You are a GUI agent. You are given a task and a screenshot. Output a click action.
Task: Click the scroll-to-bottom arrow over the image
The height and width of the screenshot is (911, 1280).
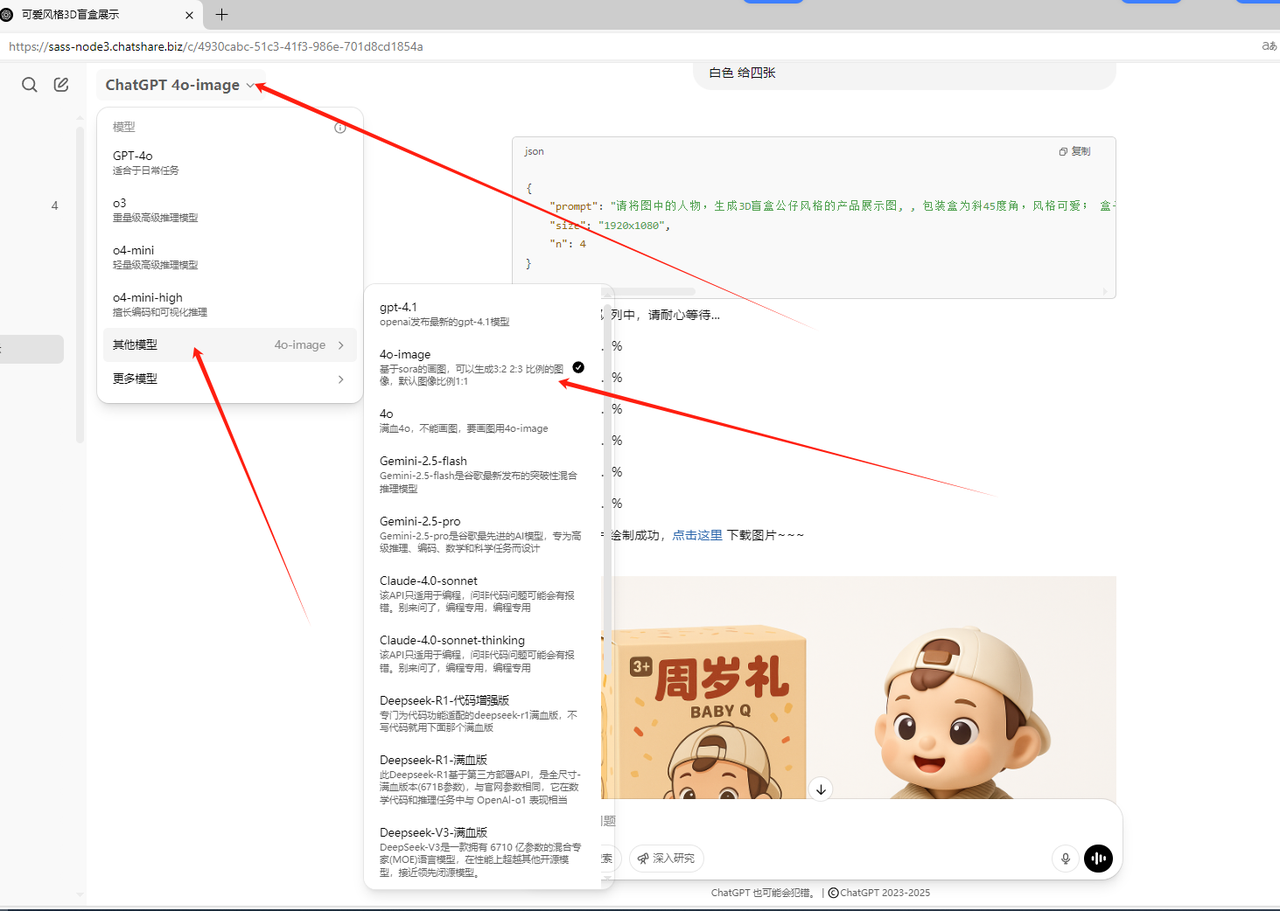(x=820, y=789)
